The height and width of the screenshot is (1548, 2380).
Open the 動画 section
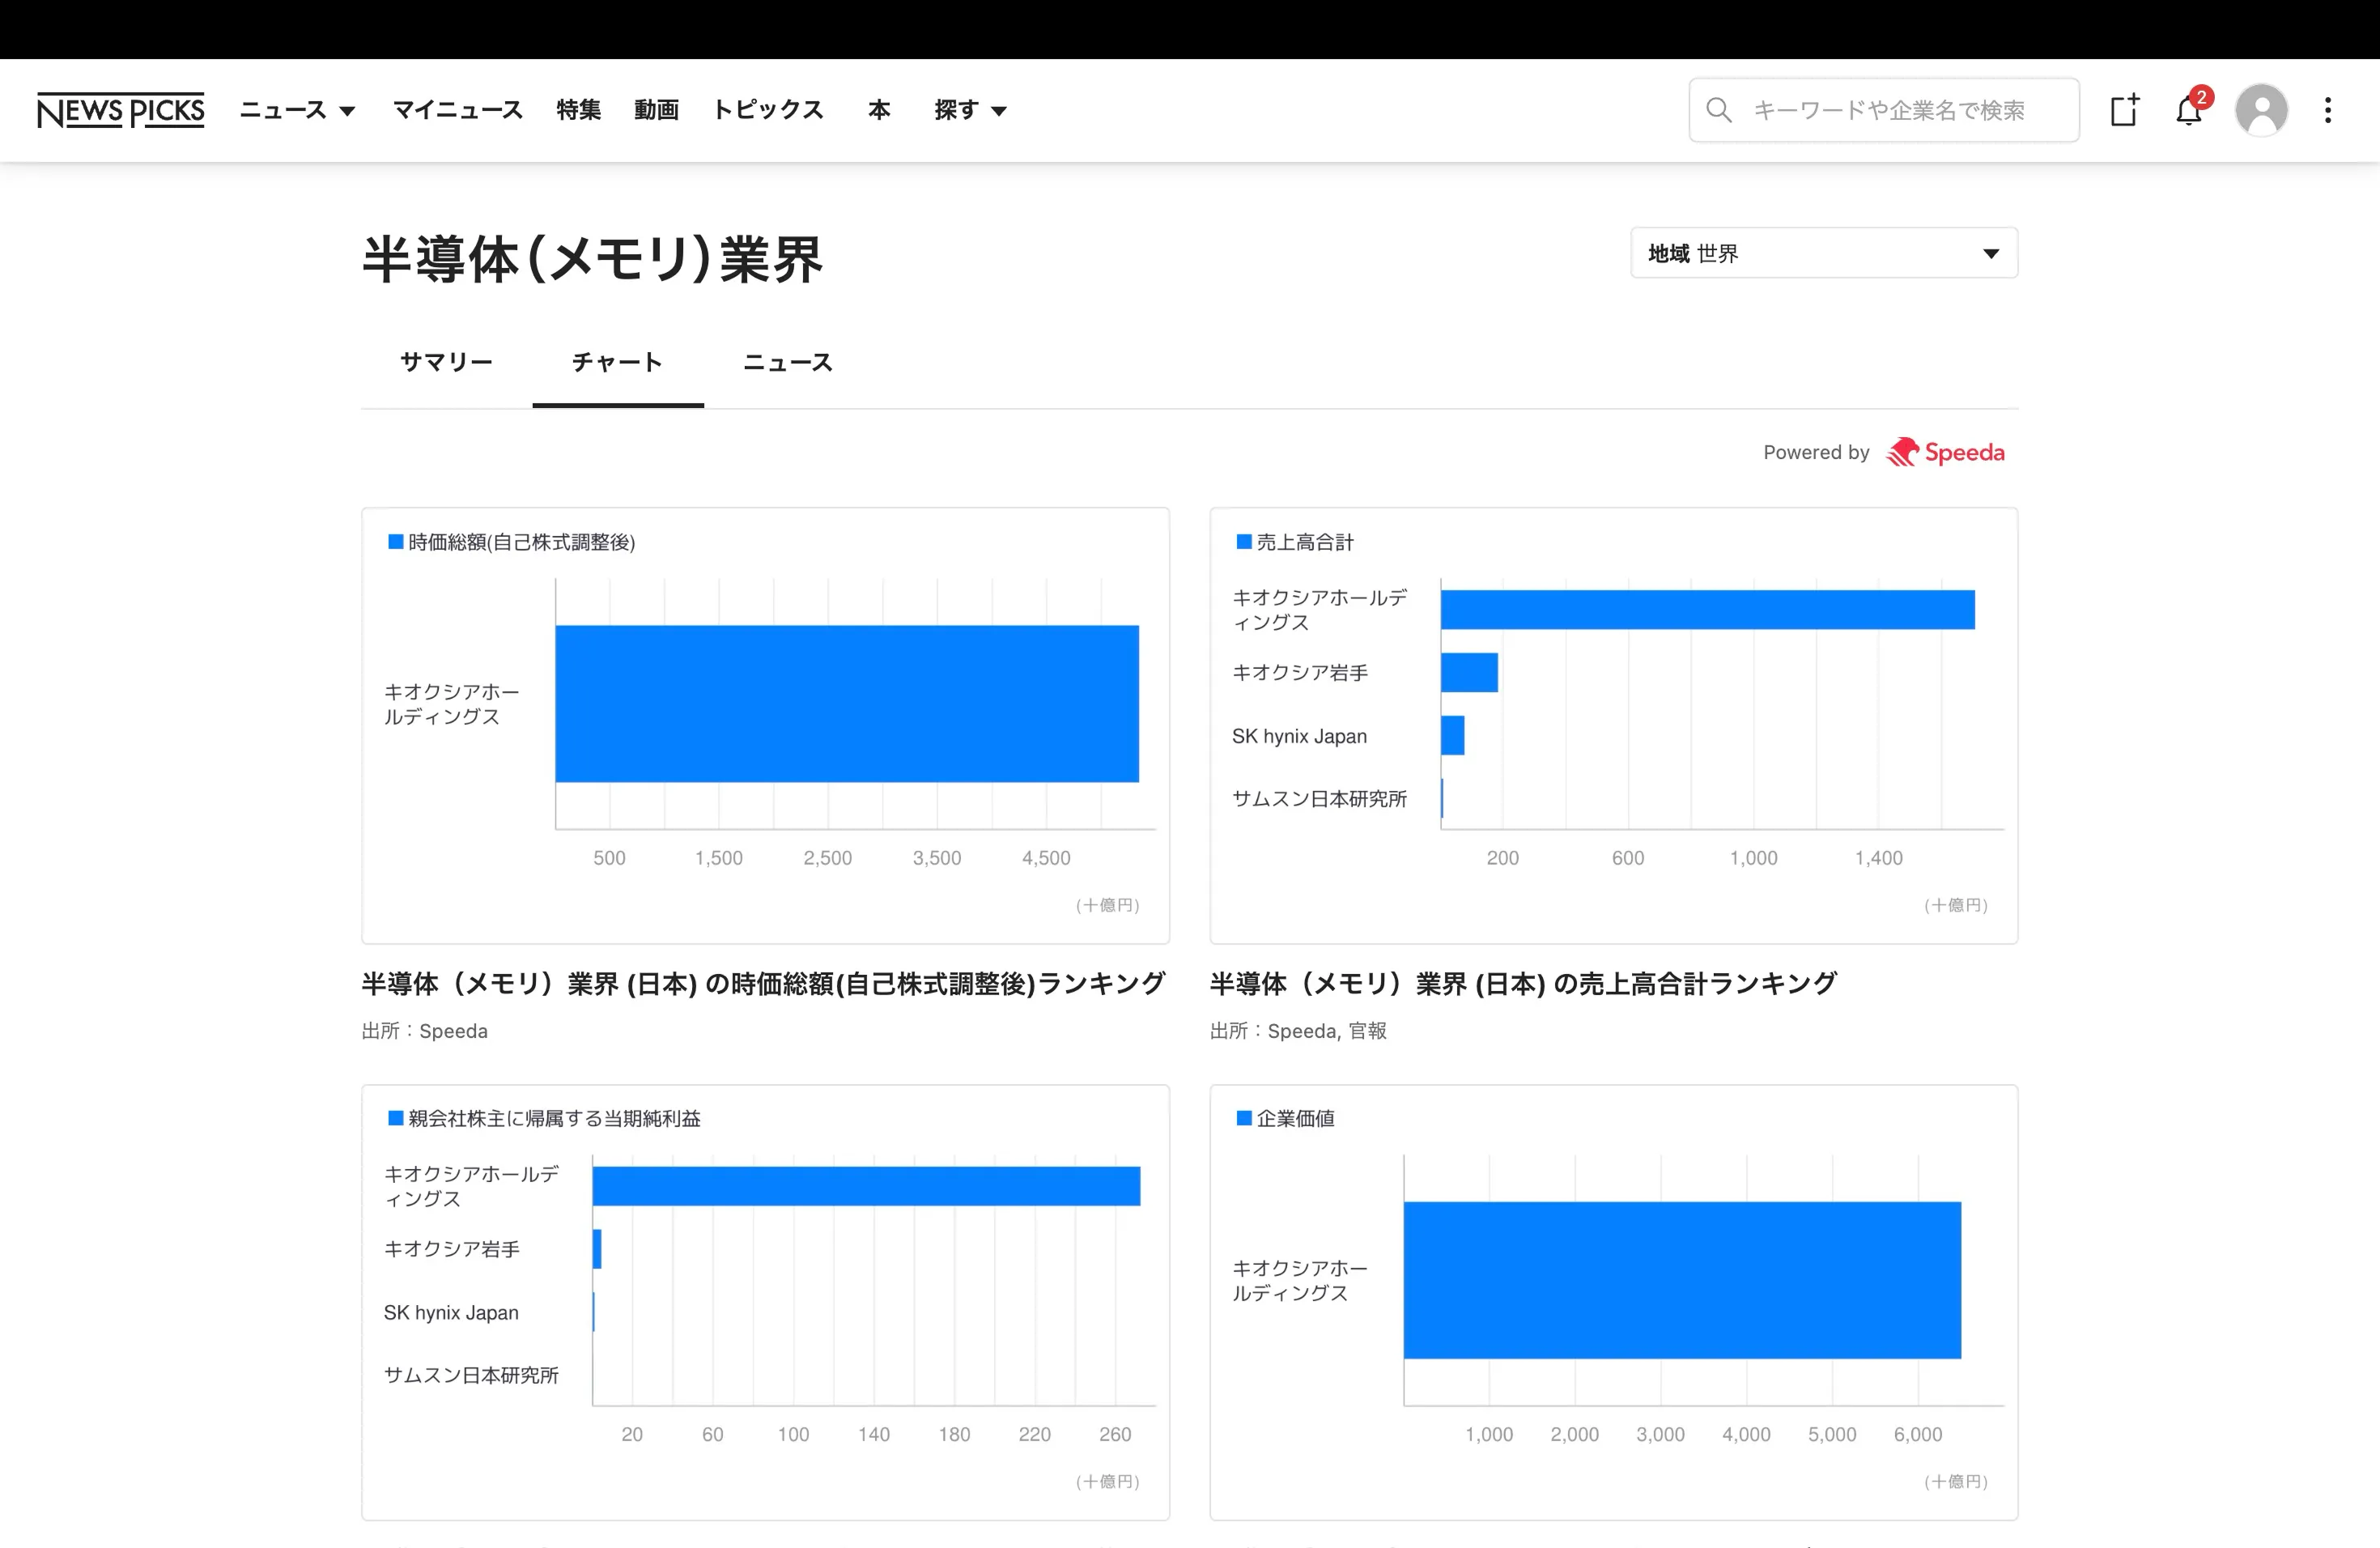[x=657, y=110]
